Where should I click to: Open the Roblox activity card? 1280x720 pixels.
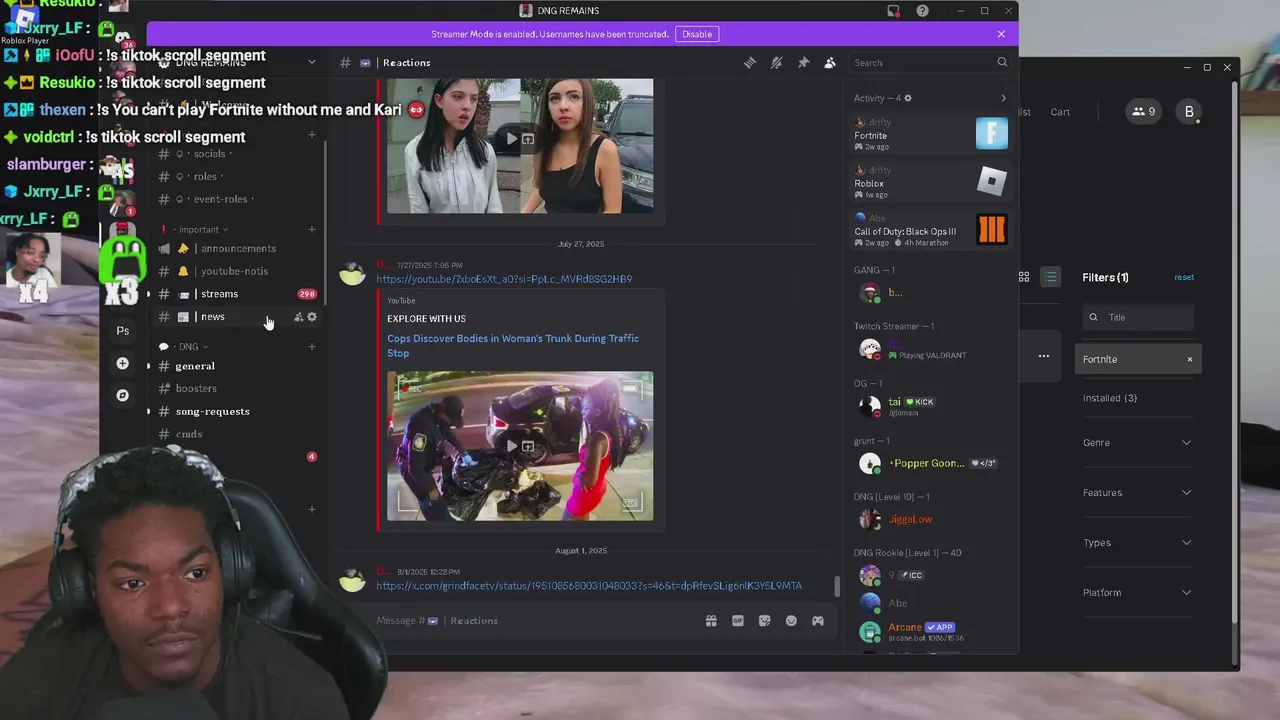[930, 182]
